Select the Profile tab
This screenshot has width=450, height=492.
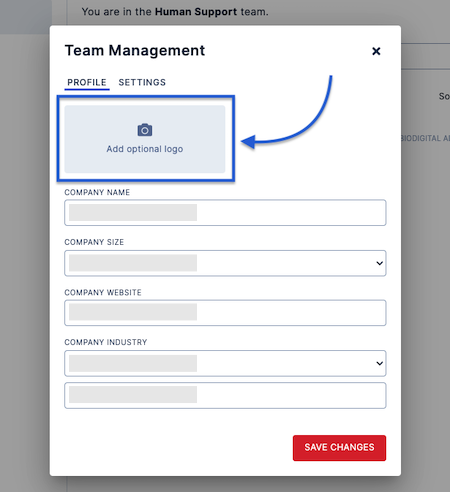click(x=87, y=82)
